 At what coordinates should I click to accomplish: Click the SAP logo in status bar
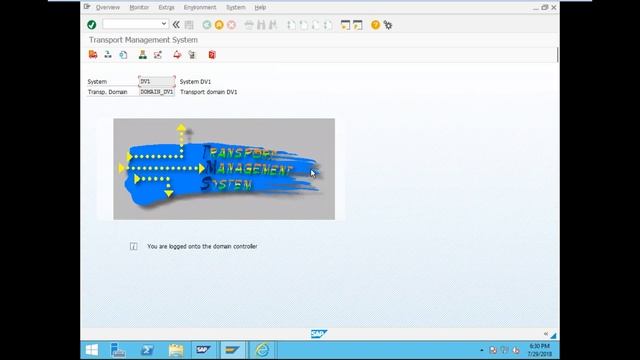(319, 334)
